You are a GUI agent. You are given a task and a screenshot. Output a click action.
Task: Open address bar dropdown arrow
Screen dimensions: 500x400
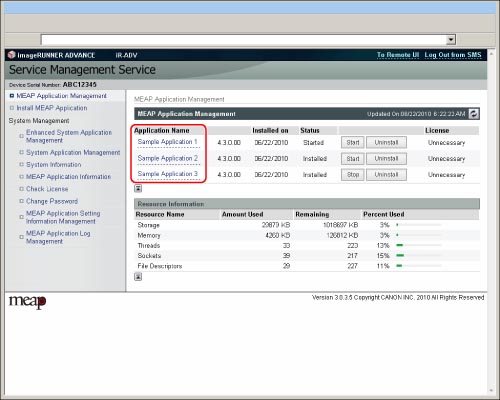pyautogui.click(x=451, y=40)
